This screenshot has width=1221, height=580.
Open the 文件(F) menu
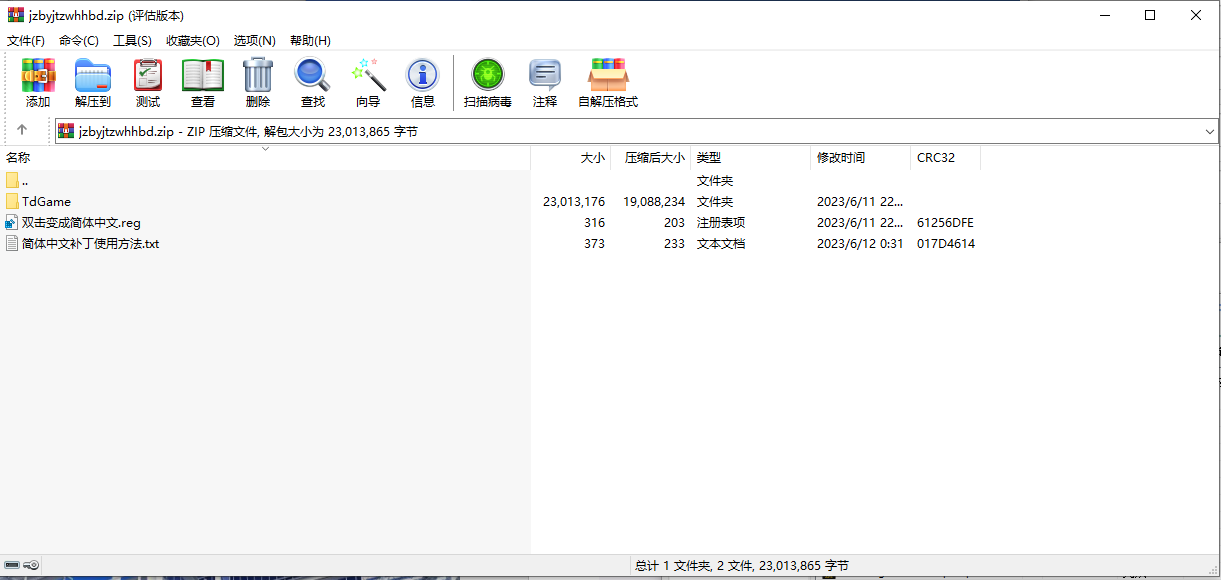(x=26, y=40)
